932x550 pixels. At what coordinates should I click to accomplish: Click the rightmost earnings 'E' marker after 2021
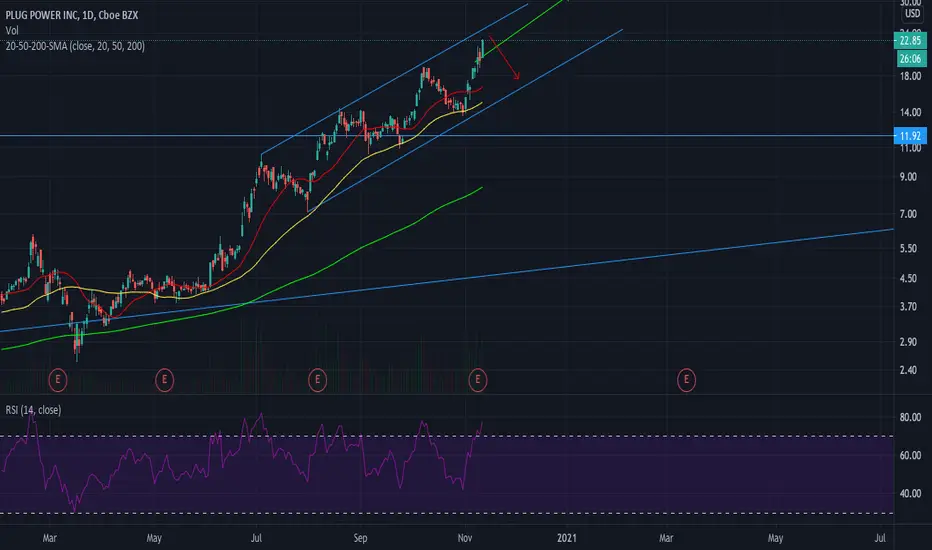tap(686, 379)
